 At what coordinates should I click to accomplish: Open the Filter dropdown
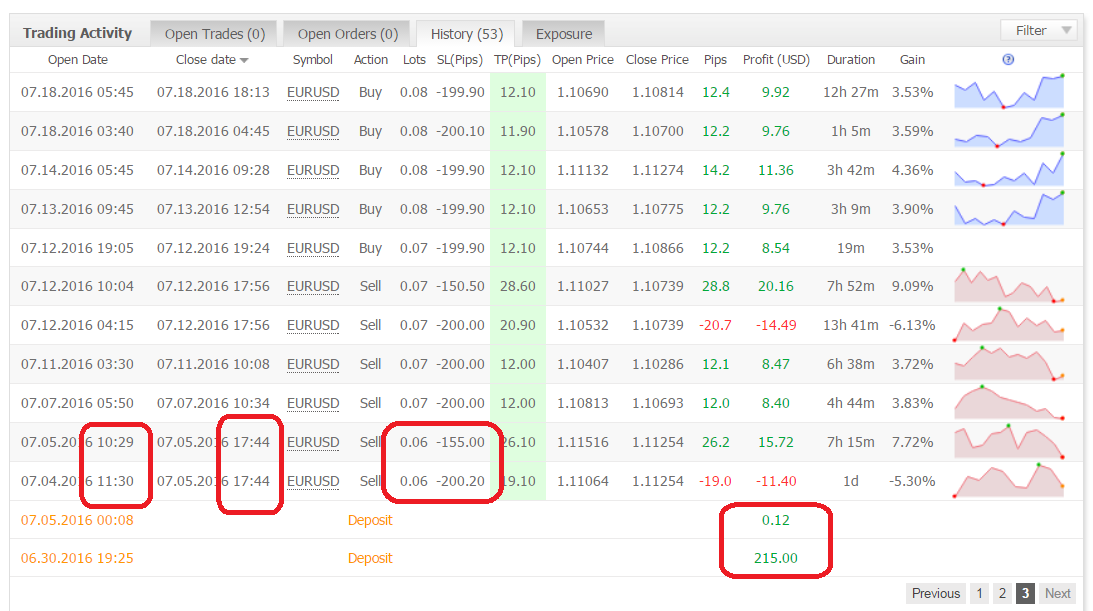click(1039, 30)
